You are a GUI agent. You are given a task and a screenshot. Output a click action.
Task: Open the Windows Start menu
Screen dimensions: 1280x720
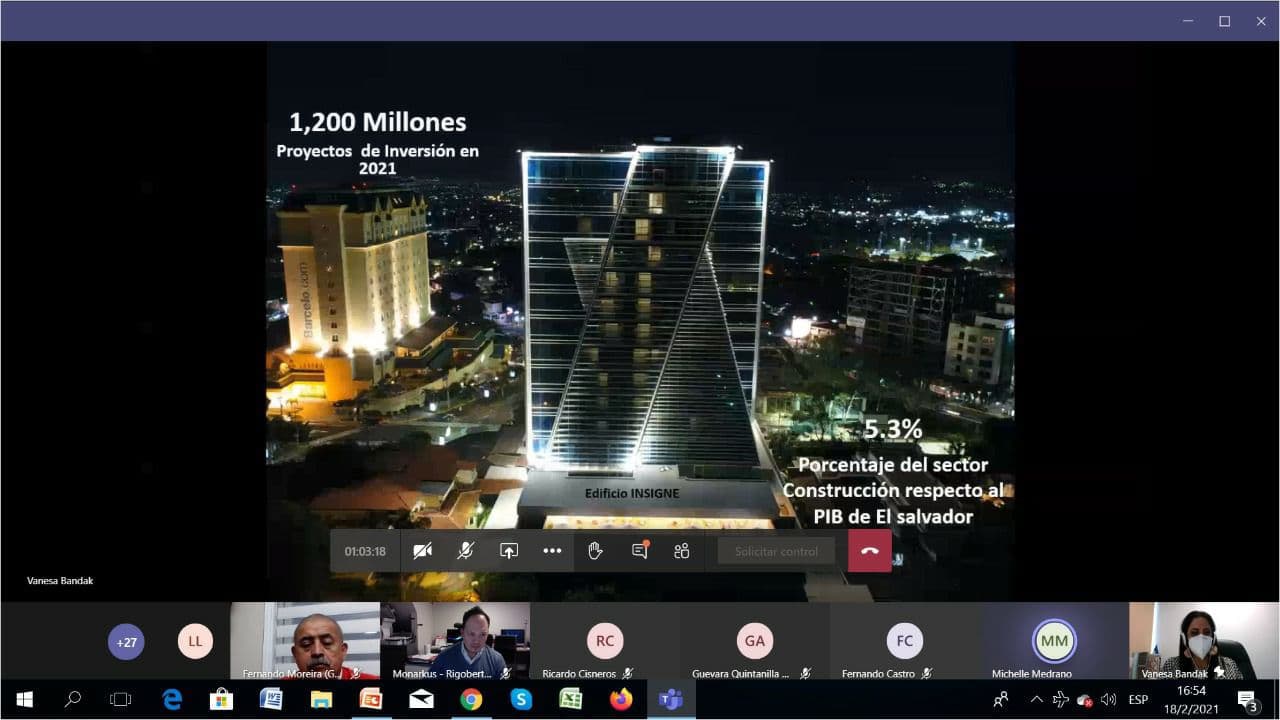[x=24, y=699]
